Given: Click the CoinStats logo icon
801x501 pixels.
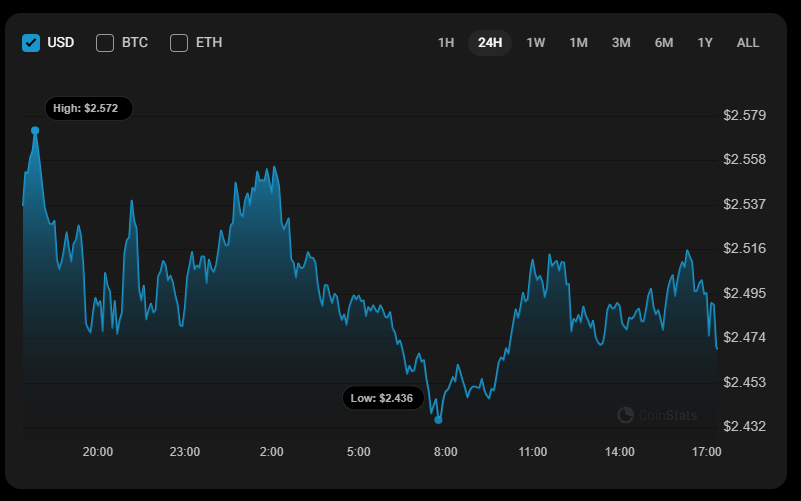Looking at the screenshot, I should point(626,415).
